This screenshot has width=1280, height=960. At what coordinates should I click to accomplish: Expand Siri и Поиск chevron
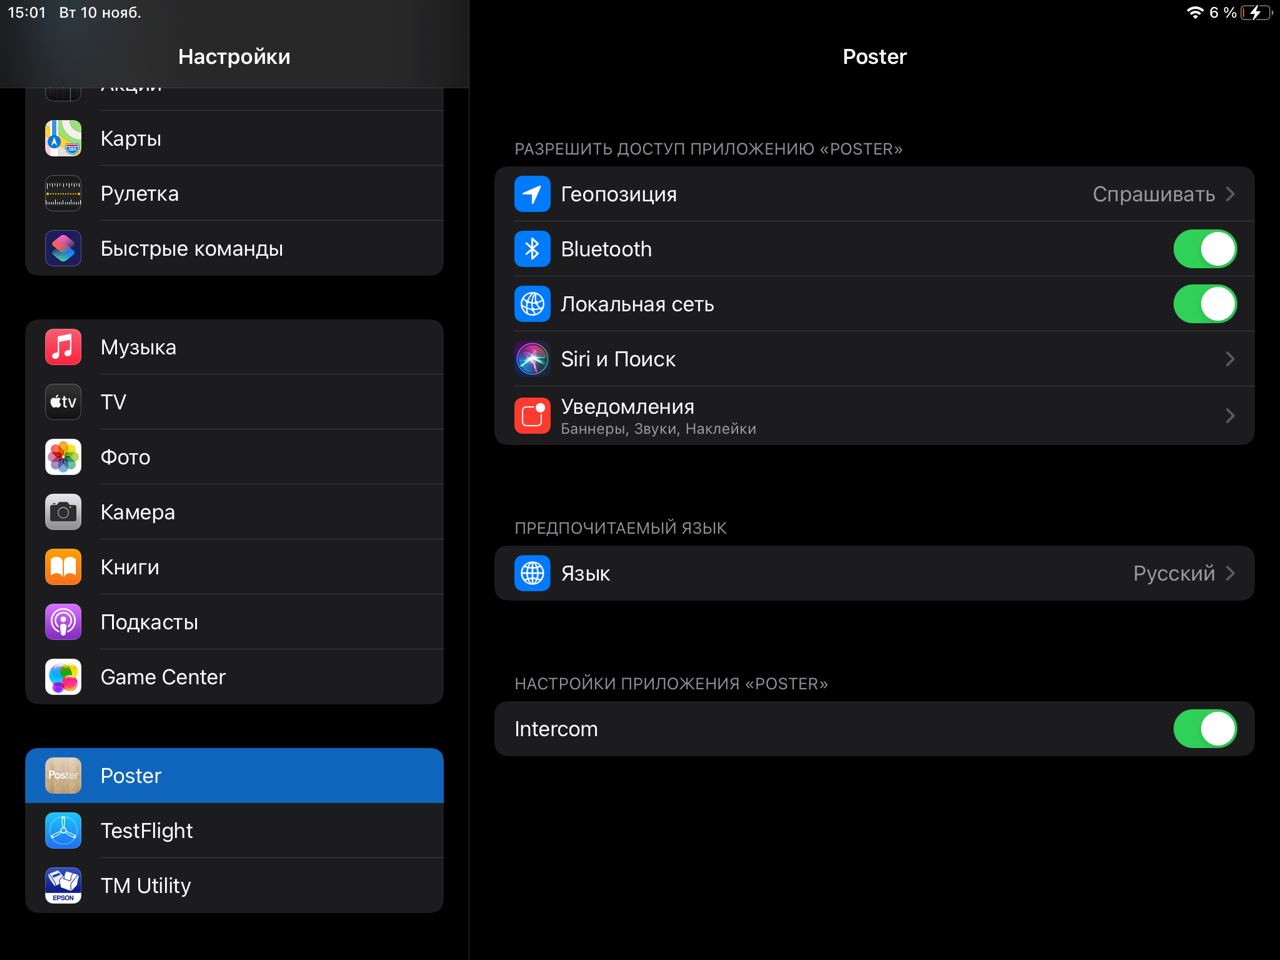pyautogui.click(x=1230, y=359)
